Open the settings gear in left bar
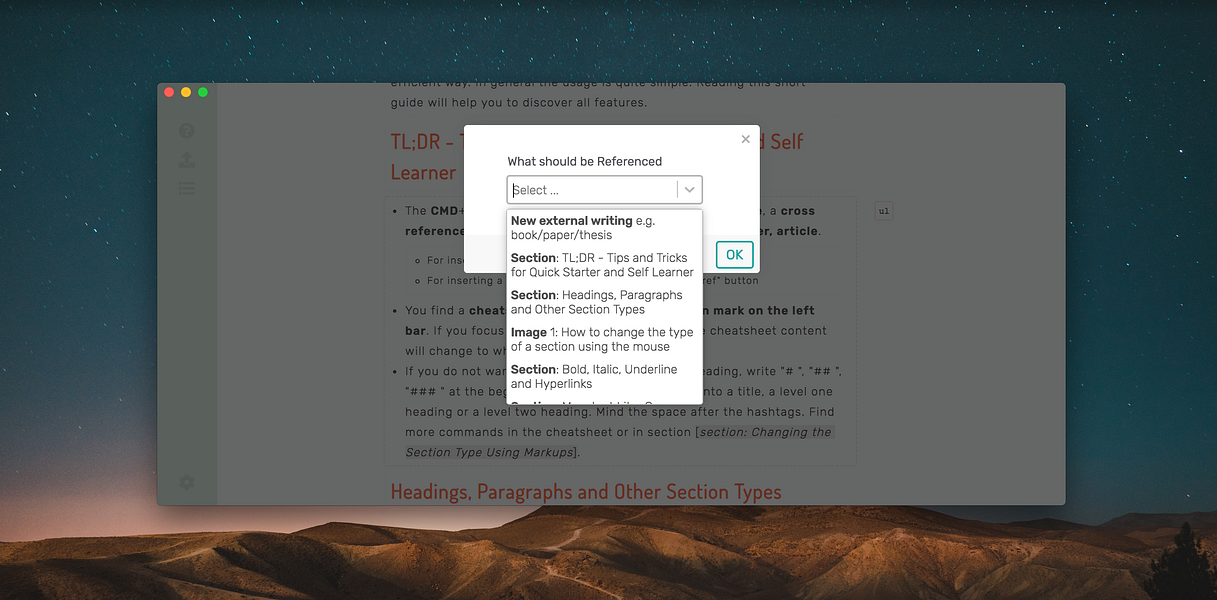The height and width of the screenshot is (600, 1217). 186,482
